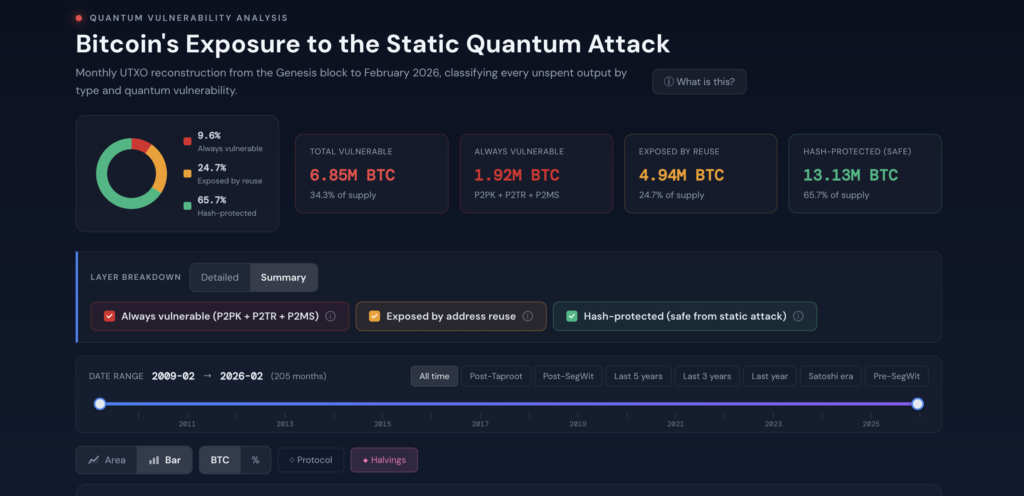Choose Satoshi era date preset

(x=829, y=376)
